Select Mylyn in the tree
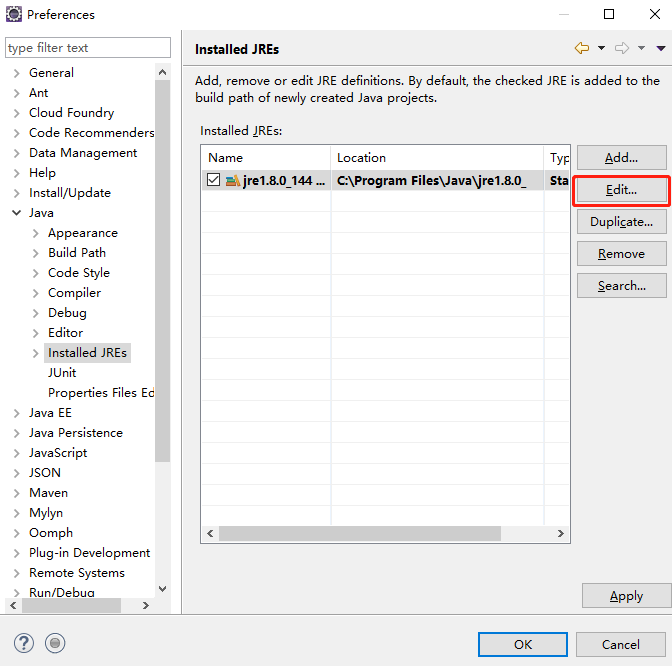This screenshot has width=672, height=666. click(x=46, y=513)
